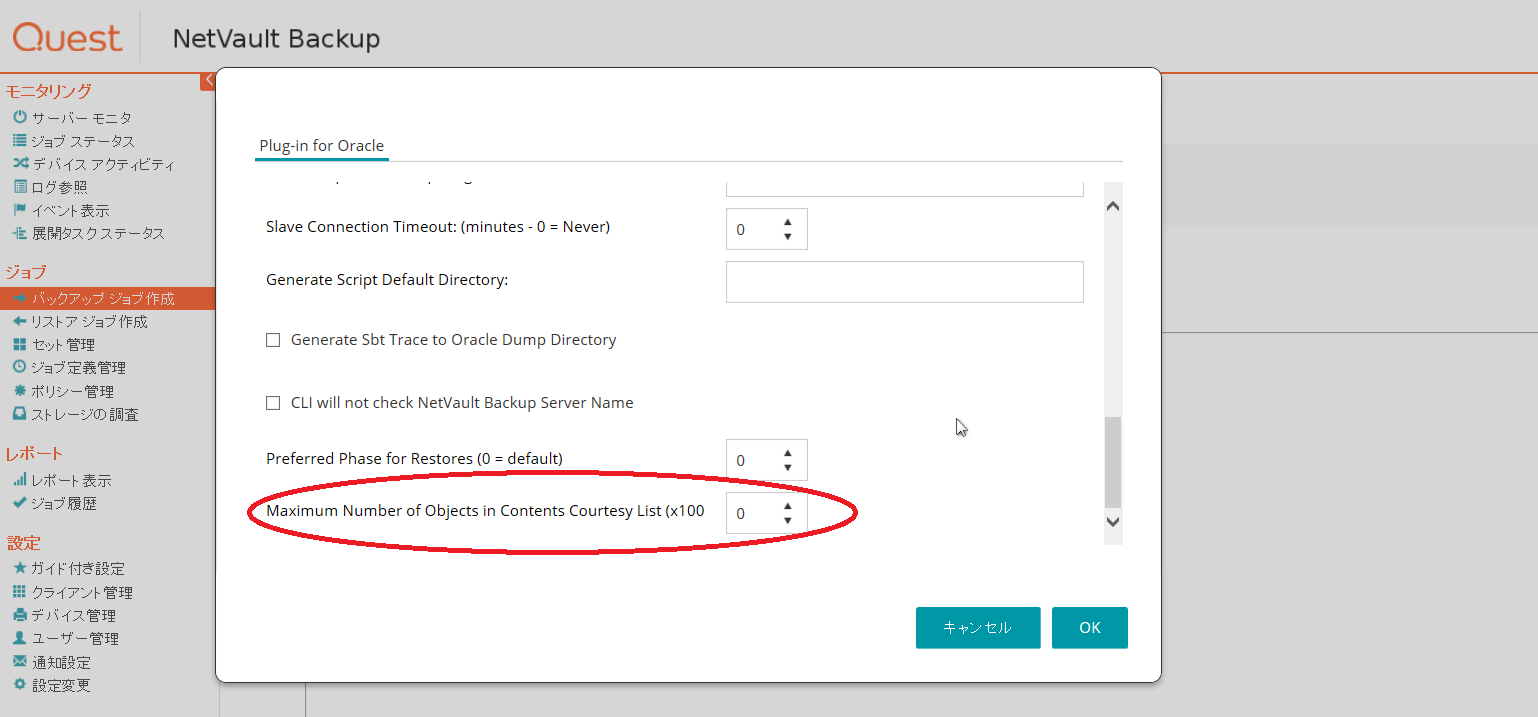Click the ジョブ定義管理 clock icon
Viewport: 1538px width, 717px height.
pos(20,367)
